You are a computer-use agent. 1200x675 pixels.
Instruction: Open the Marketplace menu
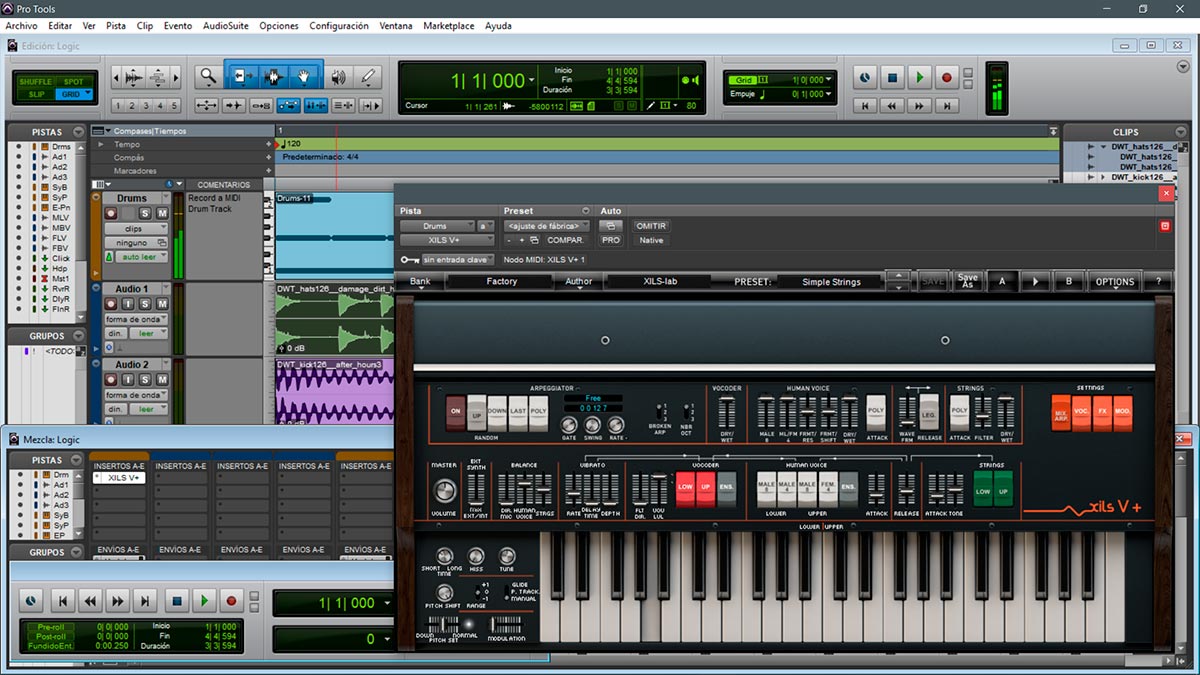point(449,26)
